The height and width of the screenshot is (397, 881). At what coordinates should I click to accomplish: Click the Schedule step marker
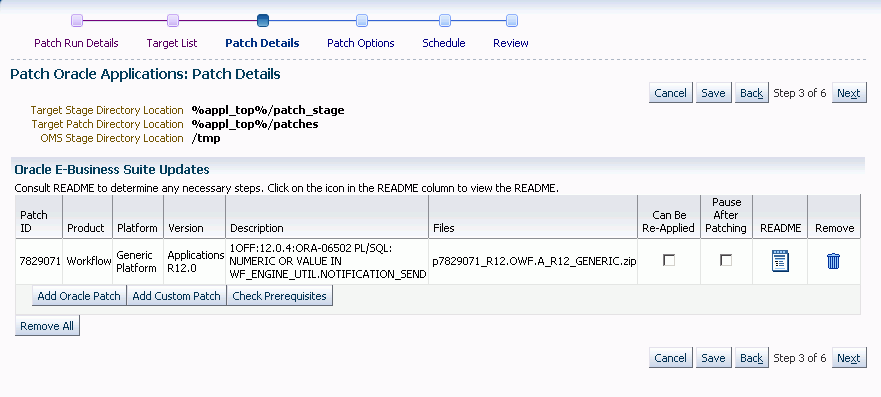coord(444,21)
